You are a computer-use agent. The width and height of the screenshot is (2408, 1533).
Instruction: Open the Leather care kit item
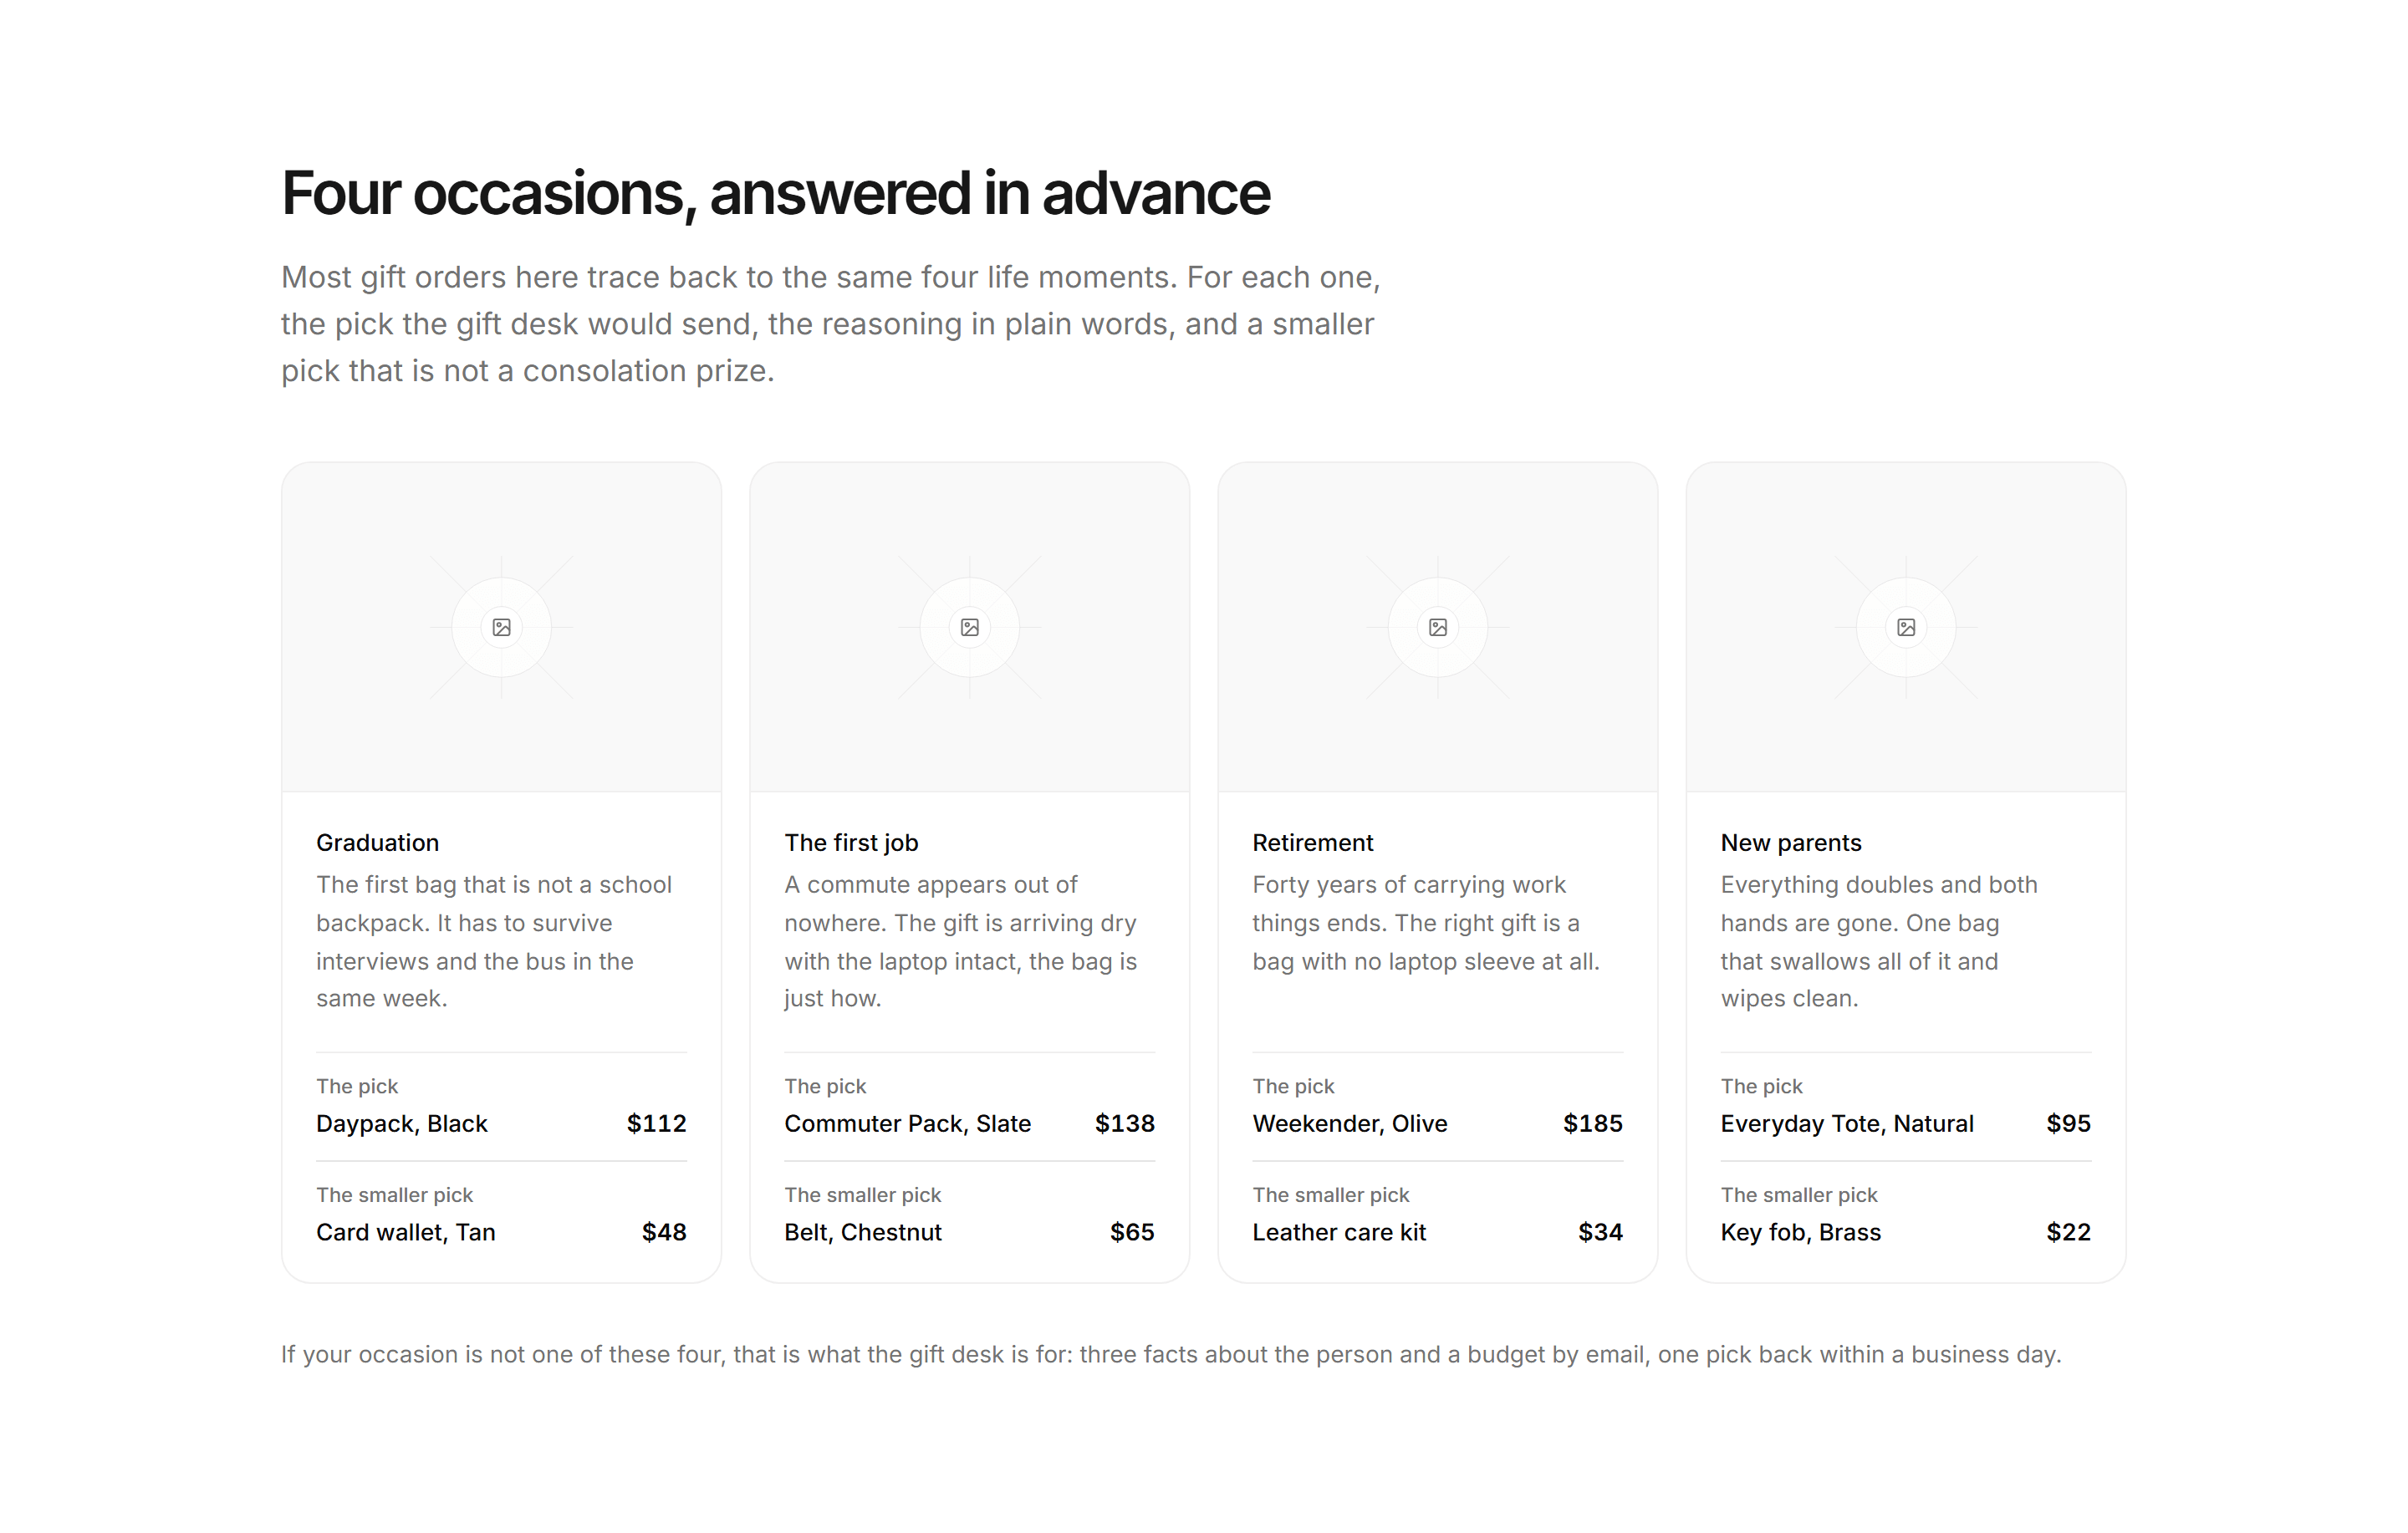pyautogui.click(x=1339, y=1232)
